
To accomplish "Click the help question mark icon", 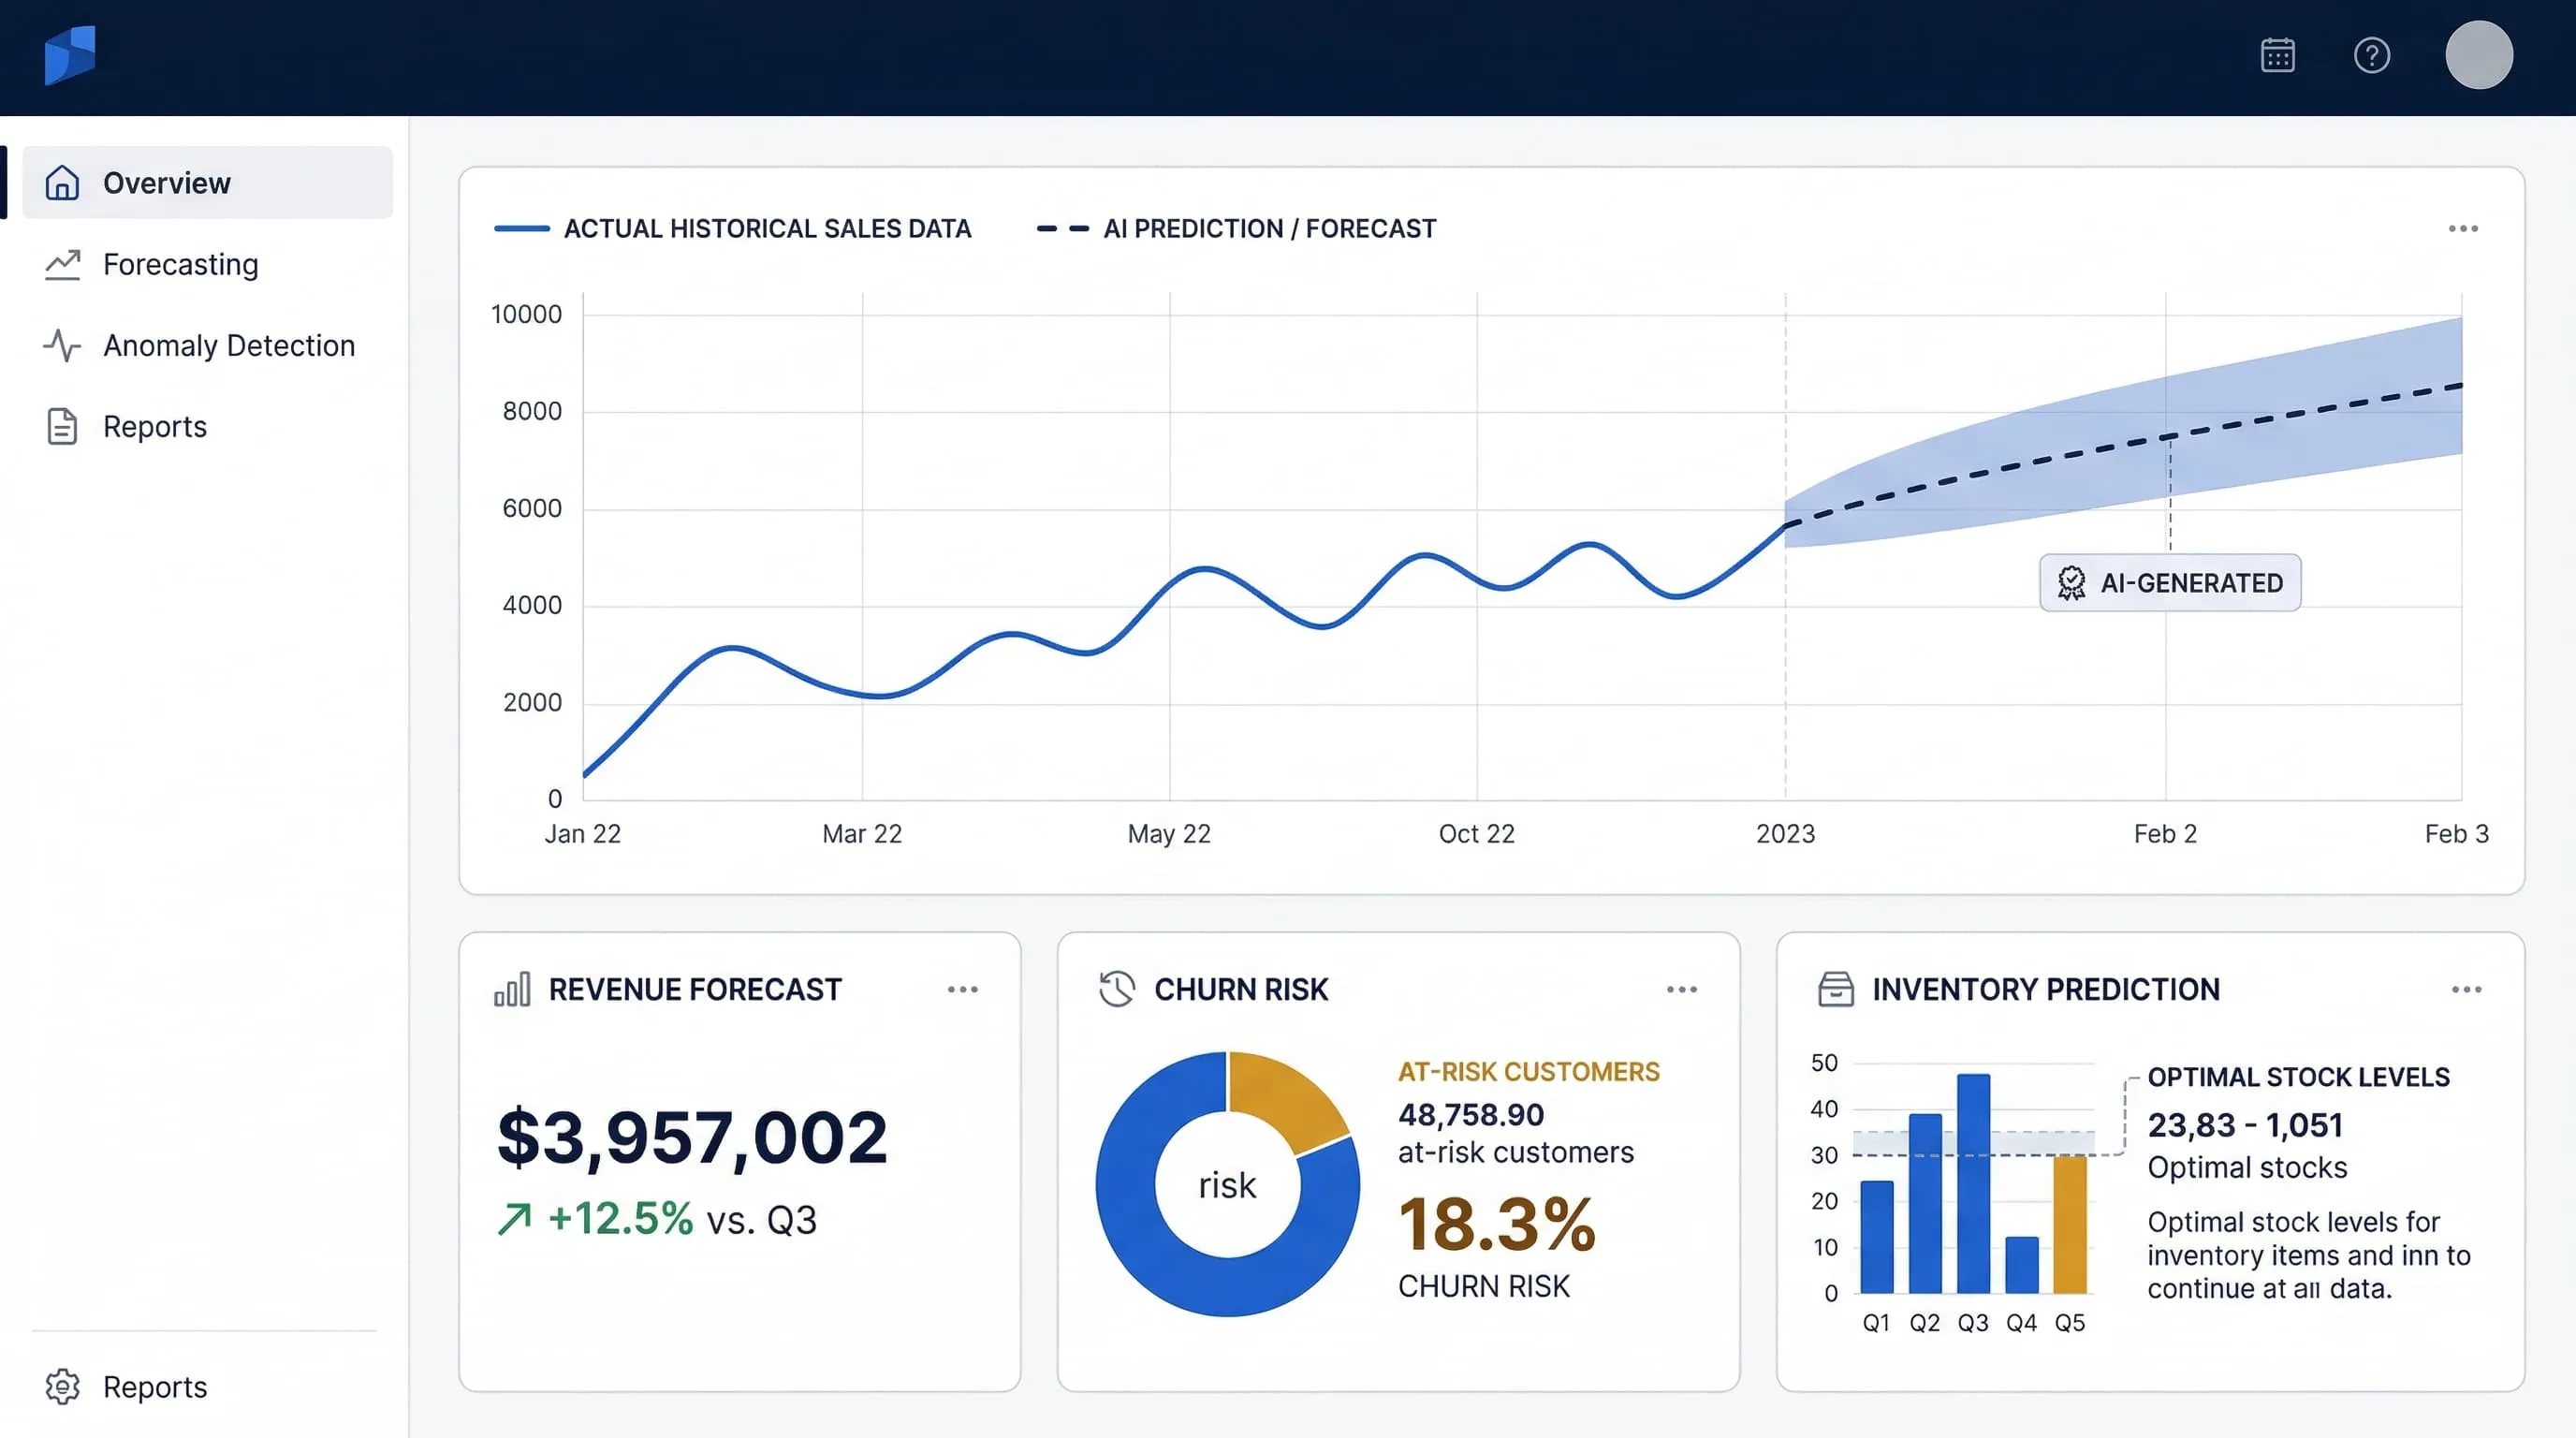I will point(2371,55).
